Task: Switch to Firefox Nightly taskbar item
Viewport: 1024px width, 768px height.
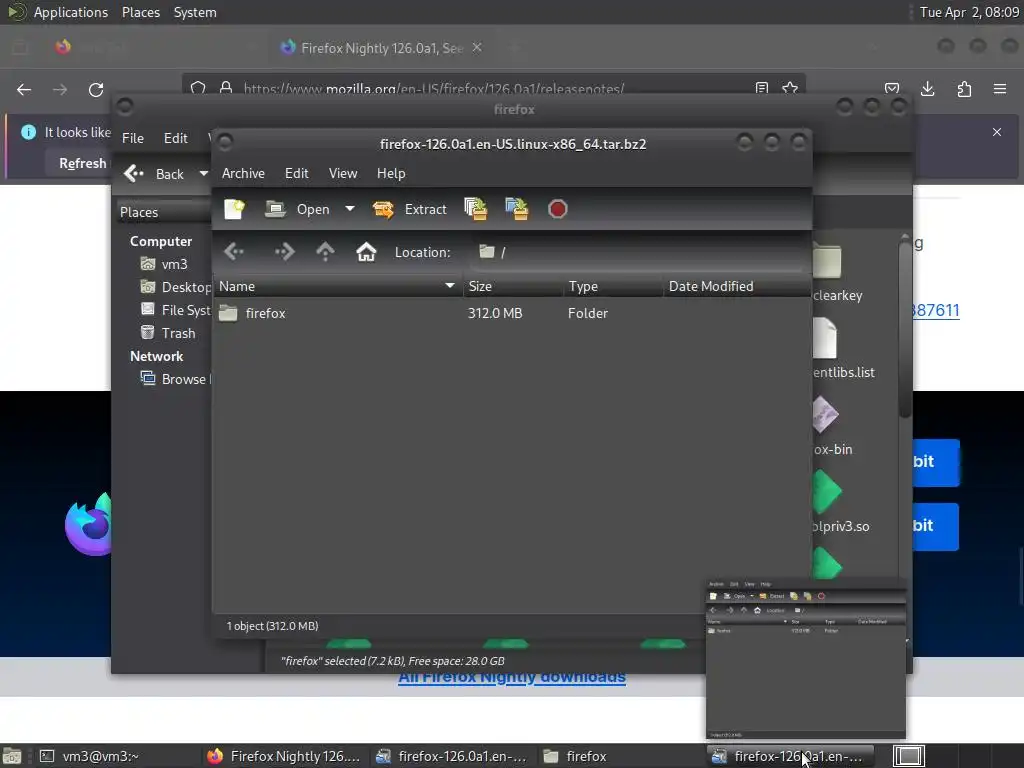Action: point(284,756)
